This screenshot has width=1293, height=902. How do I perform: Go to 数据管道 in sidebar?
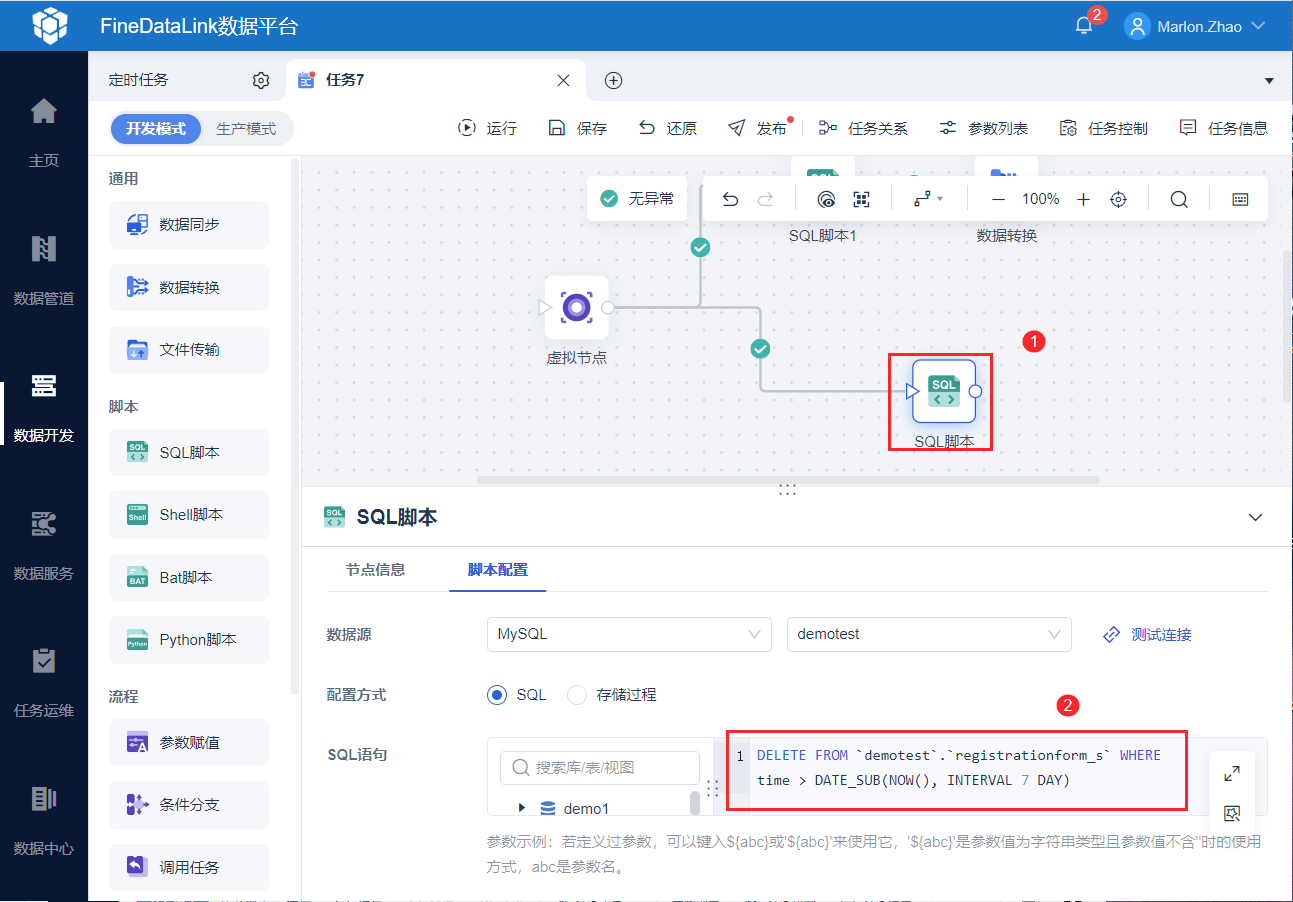(44, 270)
